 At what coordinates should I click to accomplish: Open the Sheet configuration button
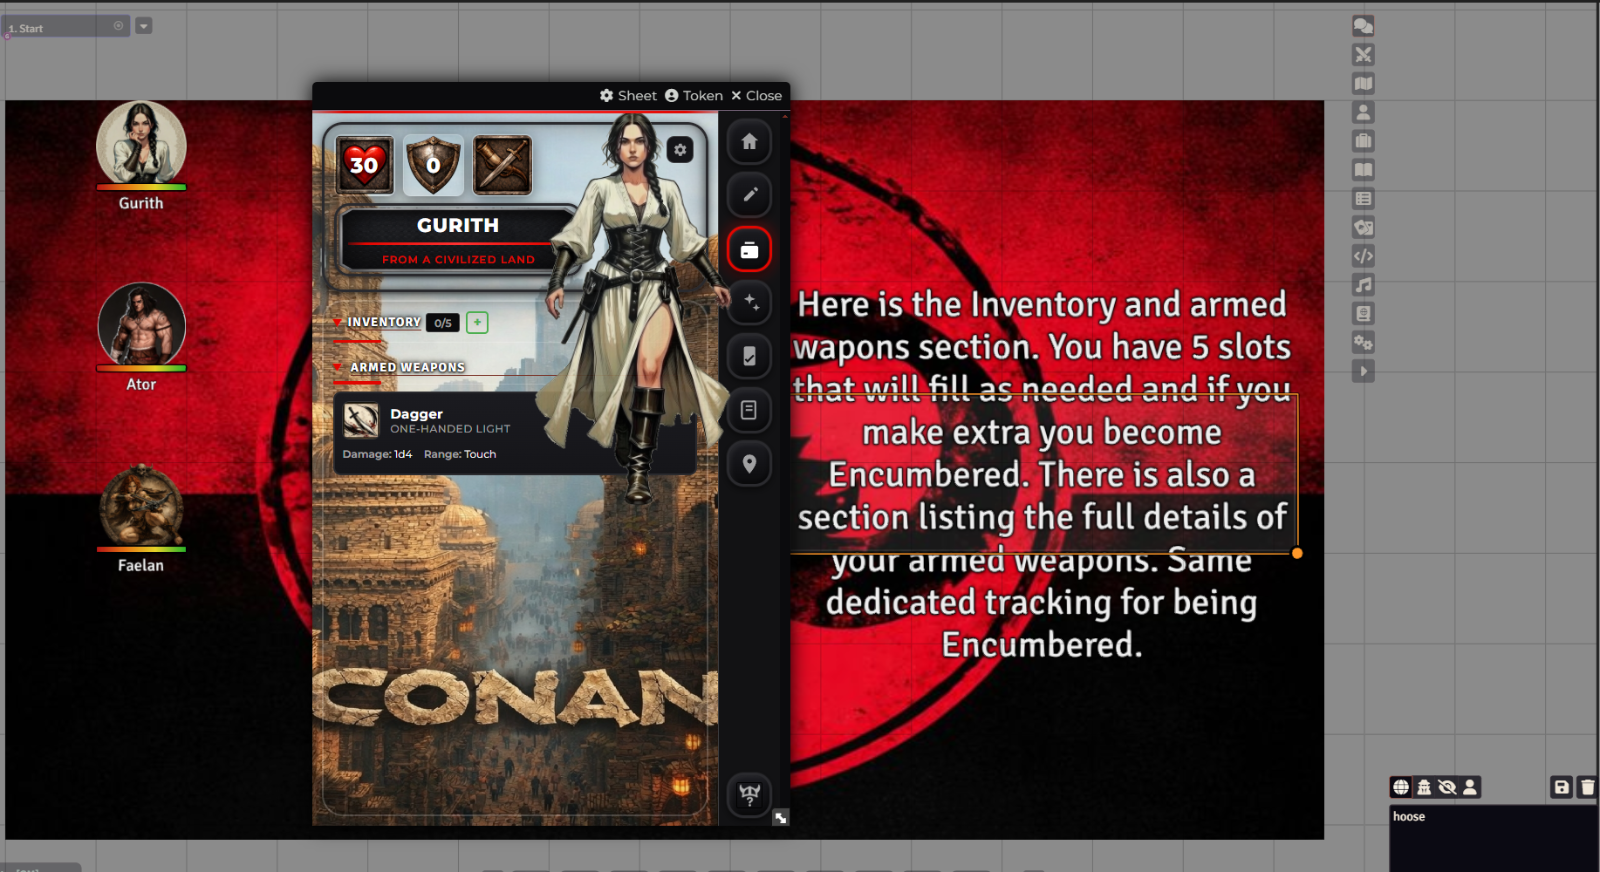tap(628, 96)
